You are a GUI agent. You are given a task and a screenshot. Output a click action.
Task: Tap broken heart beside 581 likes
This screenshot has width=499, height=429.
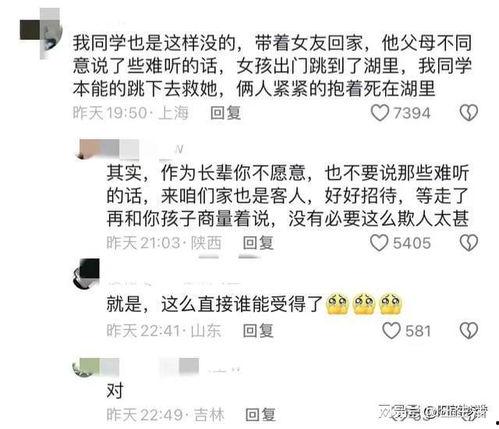pyautogui.click(x=469, y=331)
